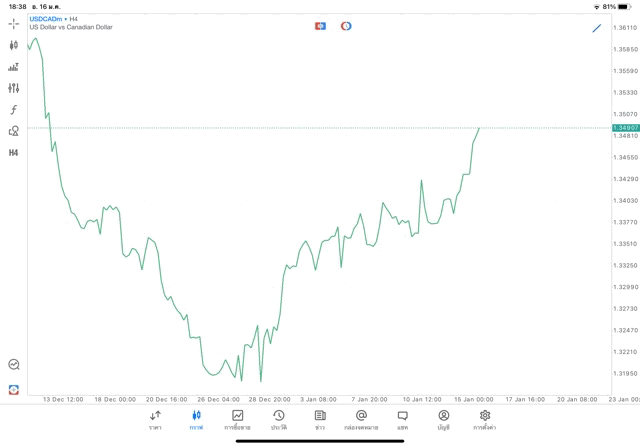
Task: Open the H4 timeframe selector in sidebar
Action: pyautogui.click(x=14, y=153)
